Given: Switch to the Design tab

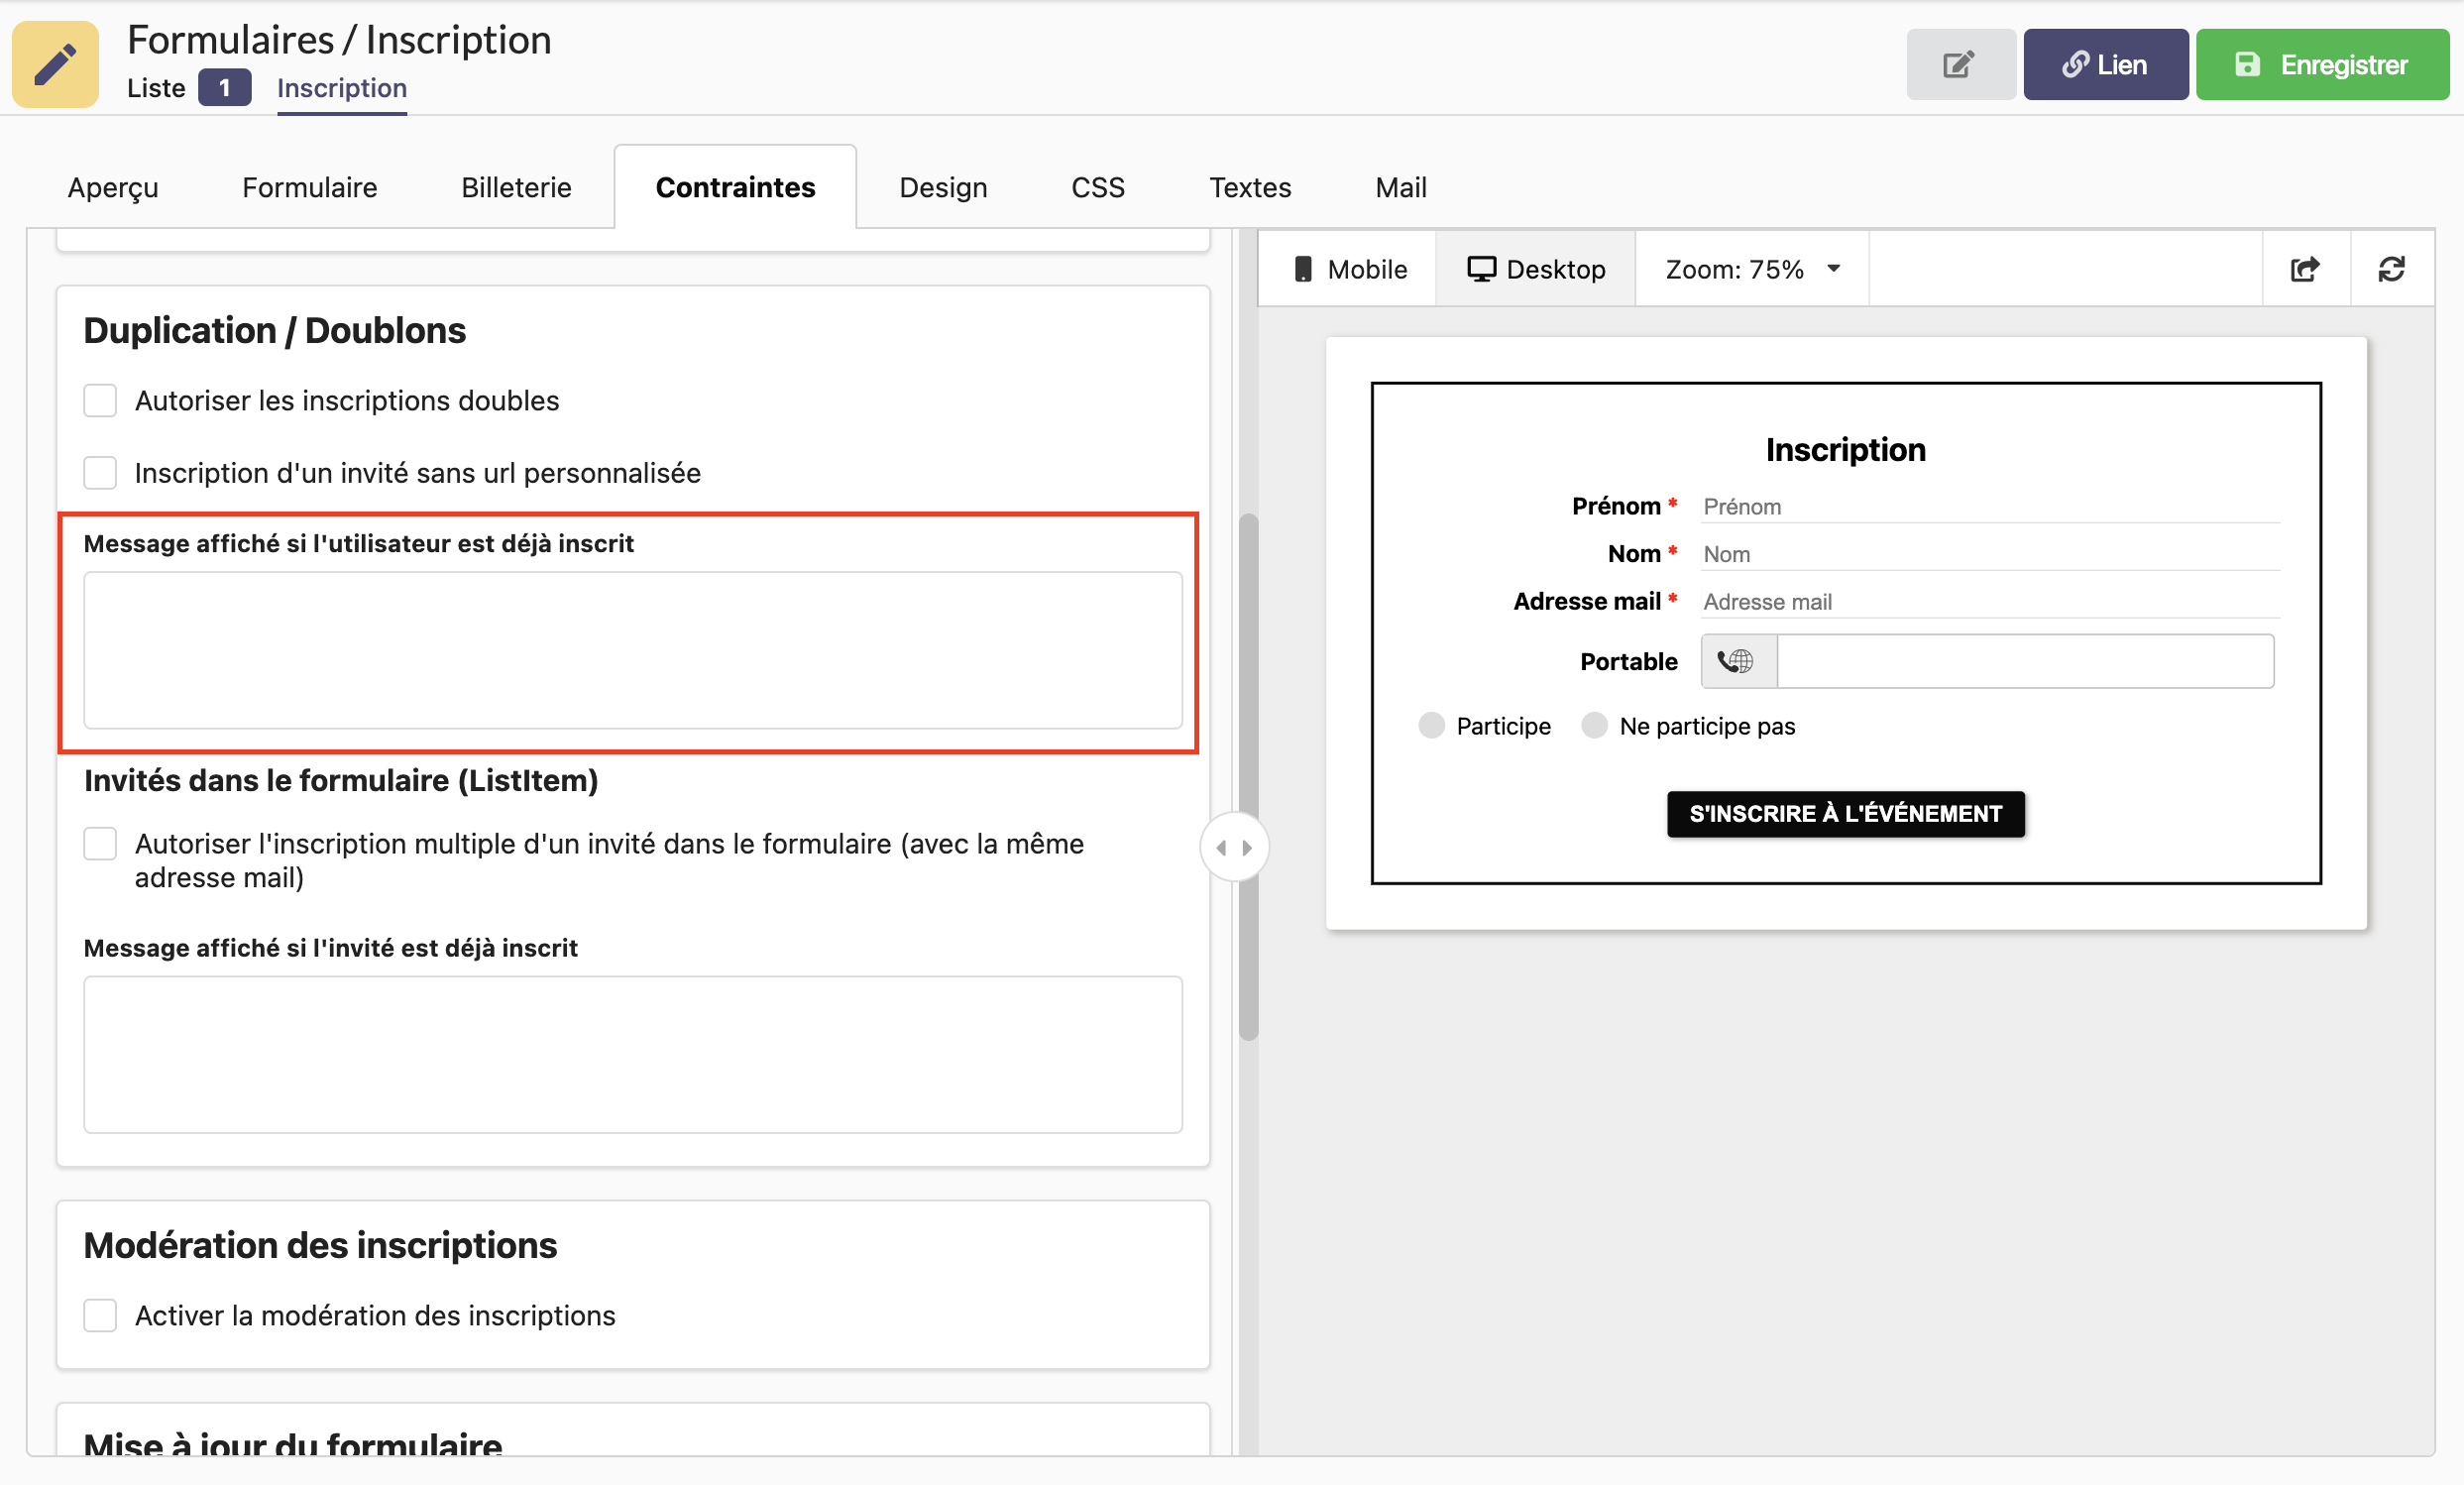Looking at the screenshot, I should click(942, 187).
